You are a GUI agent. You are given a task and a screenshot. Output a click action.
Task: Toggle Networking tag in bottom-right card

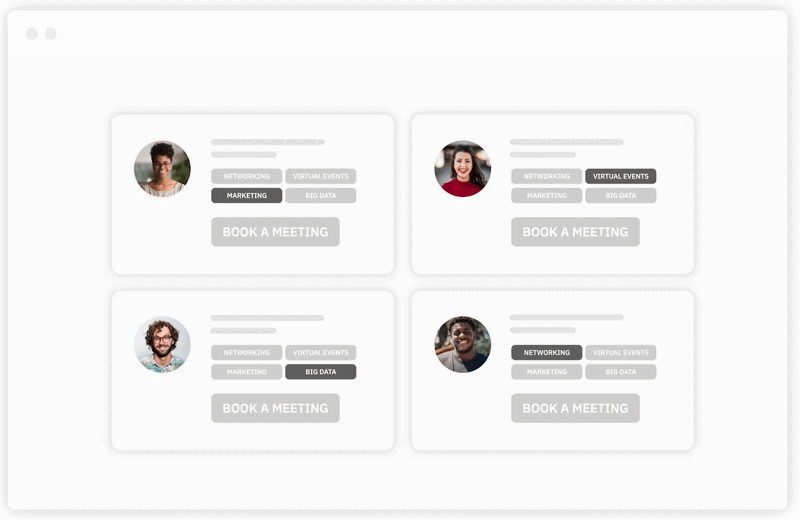click(546, 353)
